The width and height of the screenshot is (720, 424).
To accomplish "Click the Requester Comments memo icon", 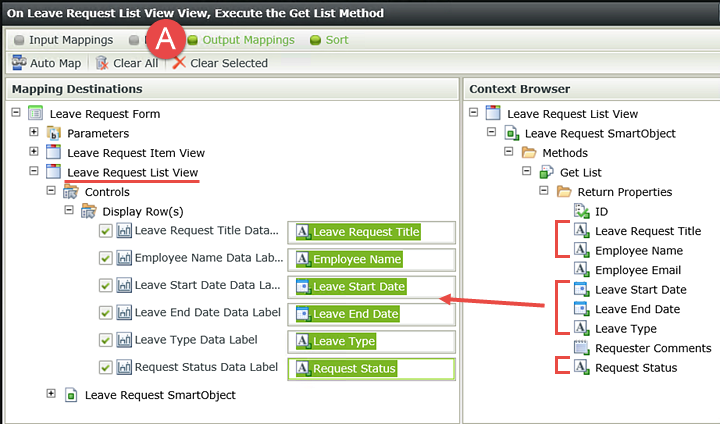I will [581, 348].
